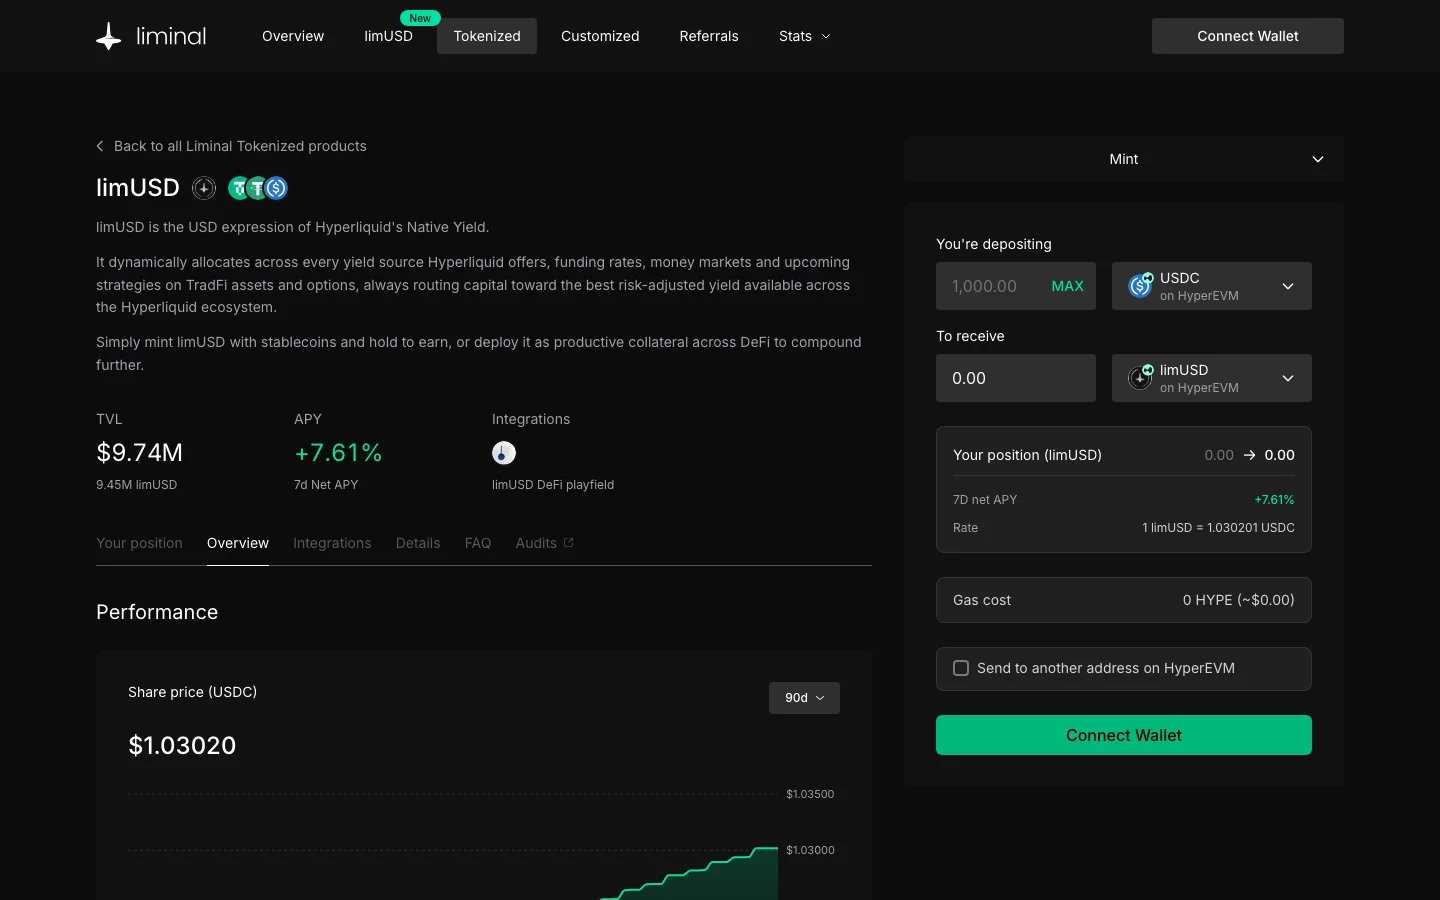
Task: Click the Performance heading
Action: 157,612
